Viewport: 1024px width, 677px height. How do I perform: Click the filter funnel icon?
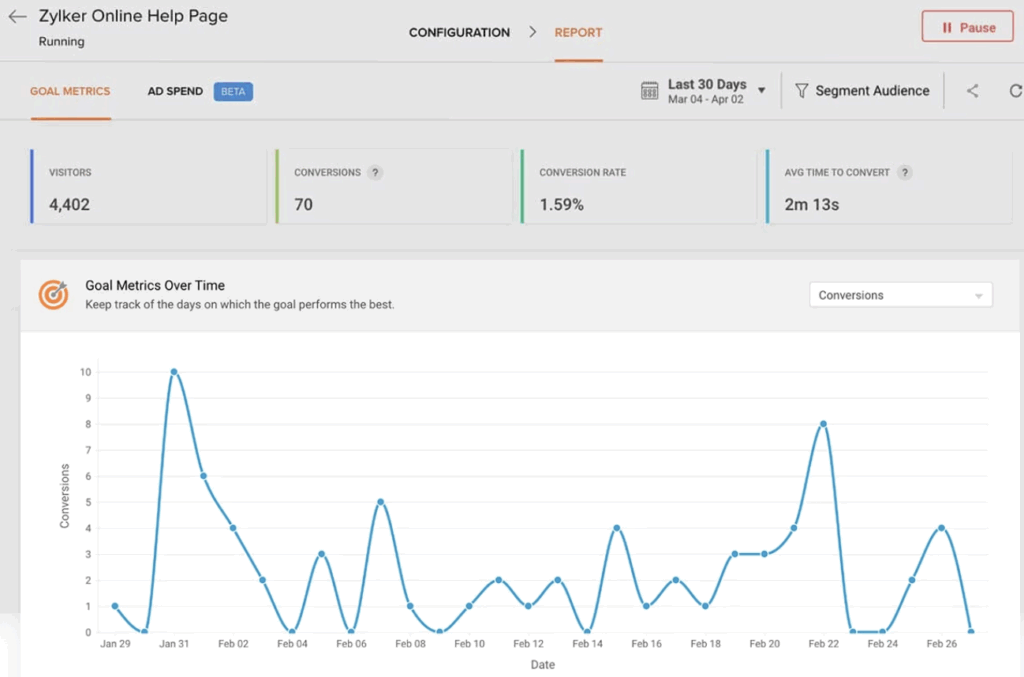point(801,91)
